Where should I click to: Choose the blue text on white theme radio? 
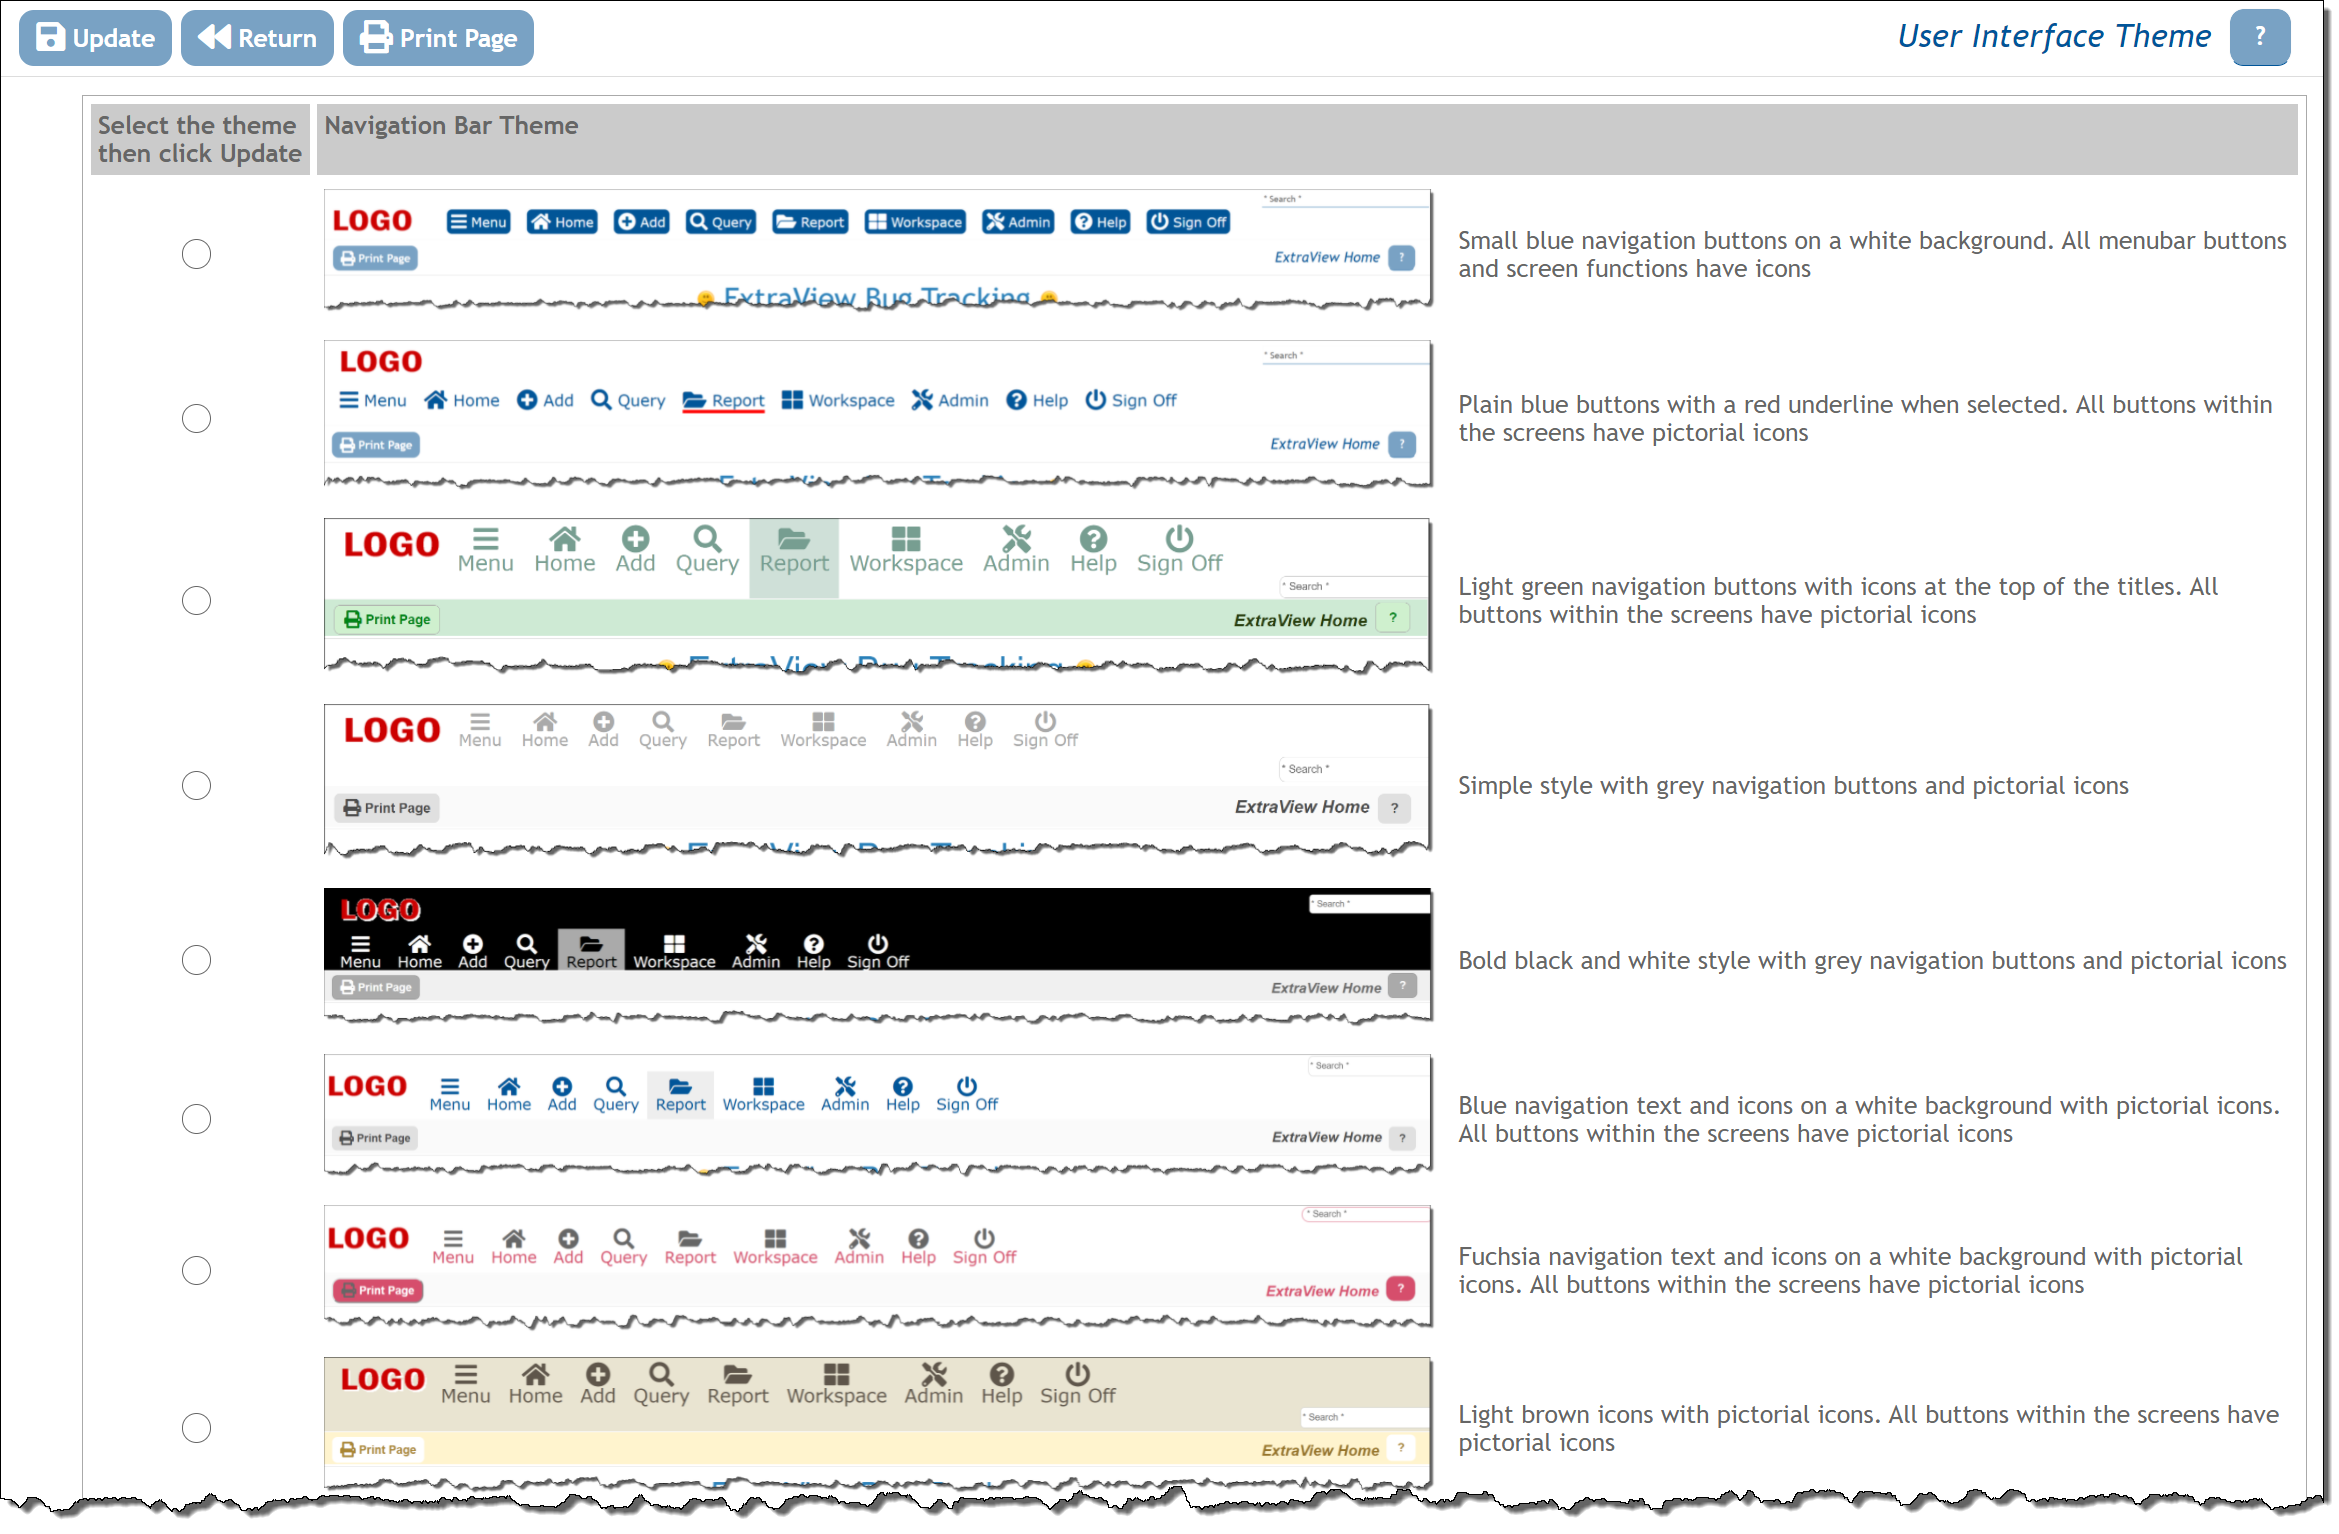(196, 1118)
